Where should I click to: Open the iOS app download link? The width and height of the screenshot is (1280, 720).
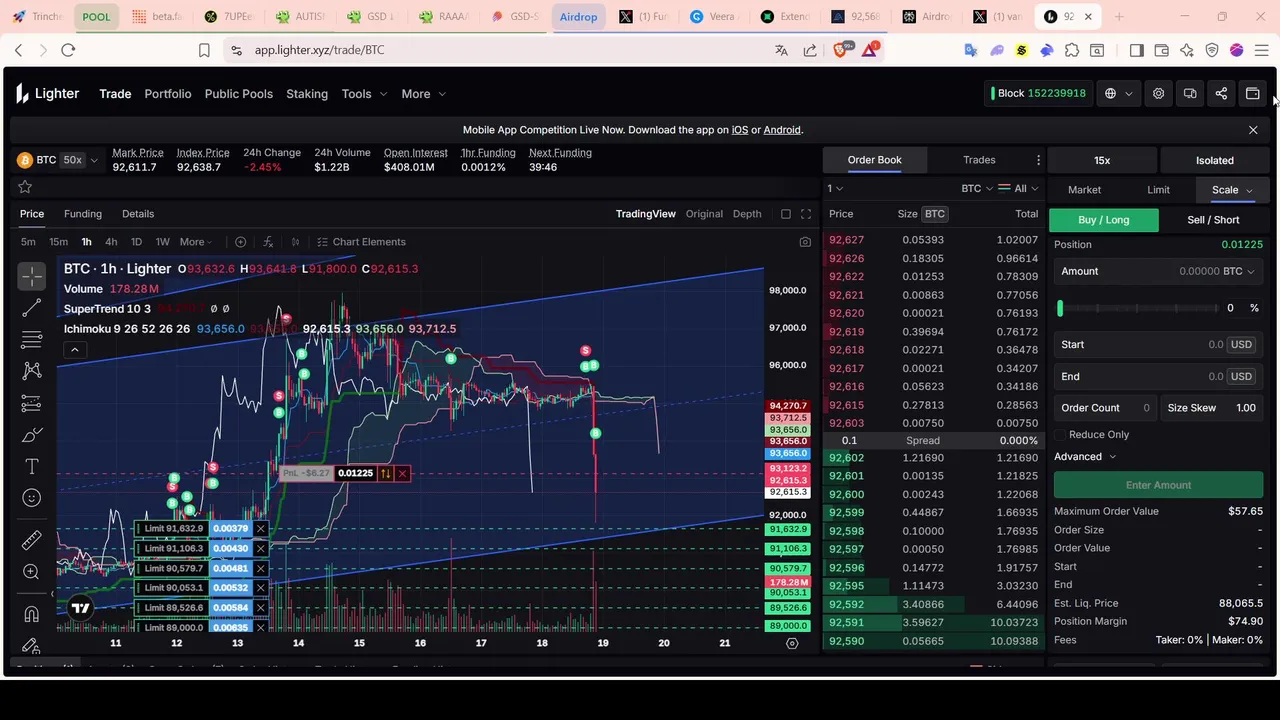coord(740,130)
